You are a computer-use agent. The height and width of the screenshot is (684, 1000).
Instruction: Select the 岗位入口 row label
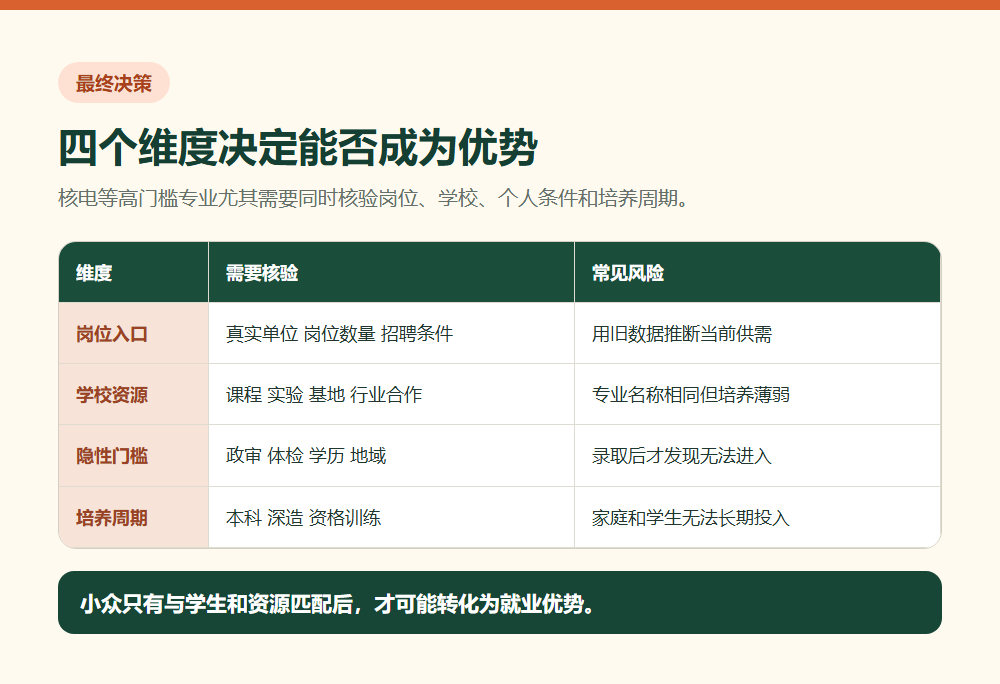133,333
